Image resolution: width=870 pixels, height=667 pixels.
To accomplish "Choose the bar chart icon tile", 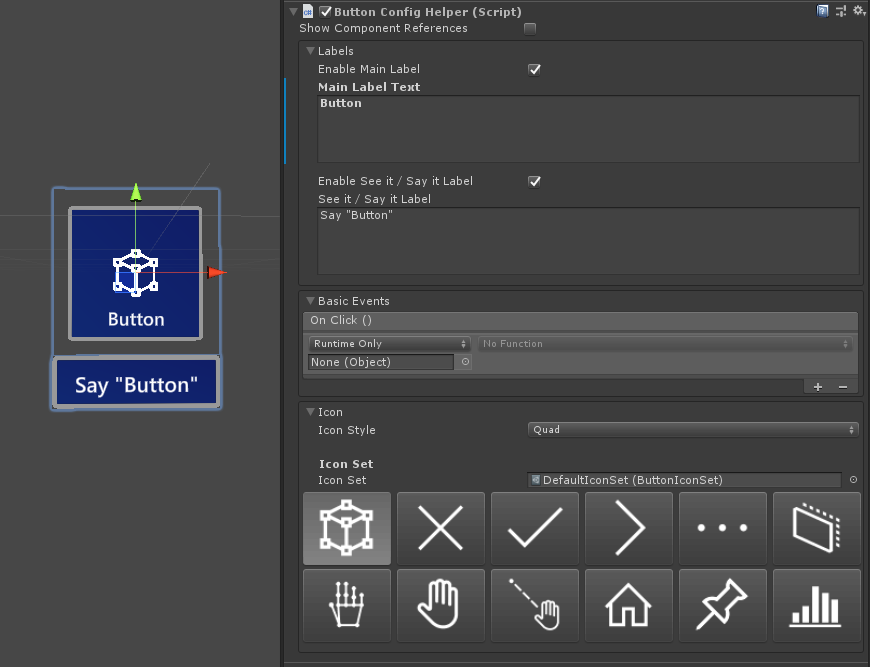I will tap(816, 605).
